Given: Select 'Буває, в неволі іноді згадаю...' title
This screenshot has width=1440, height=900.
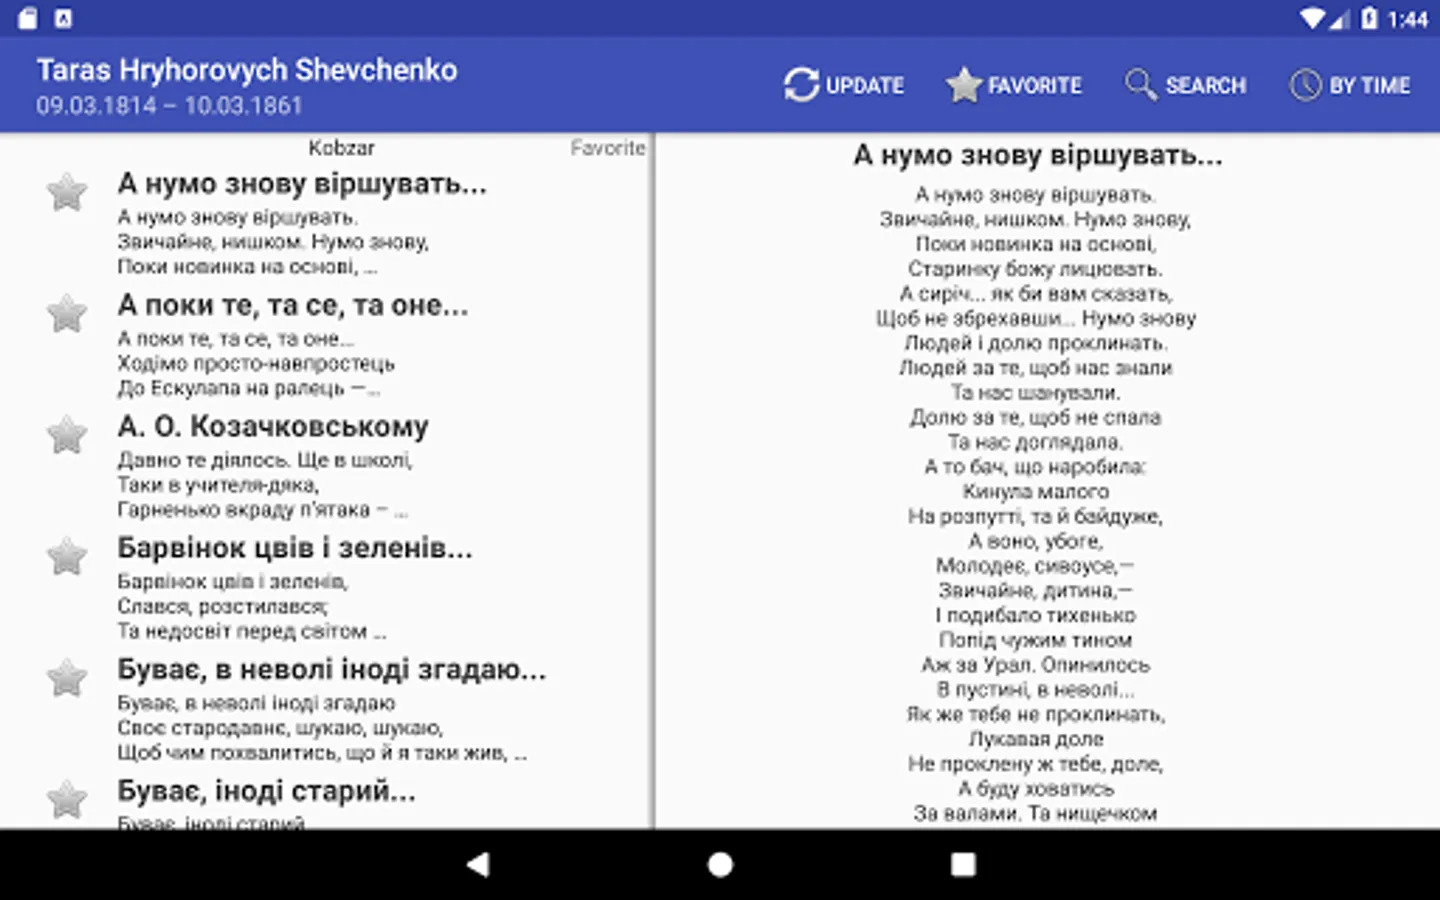Looking at the screenshot, I should pos(332,670).
